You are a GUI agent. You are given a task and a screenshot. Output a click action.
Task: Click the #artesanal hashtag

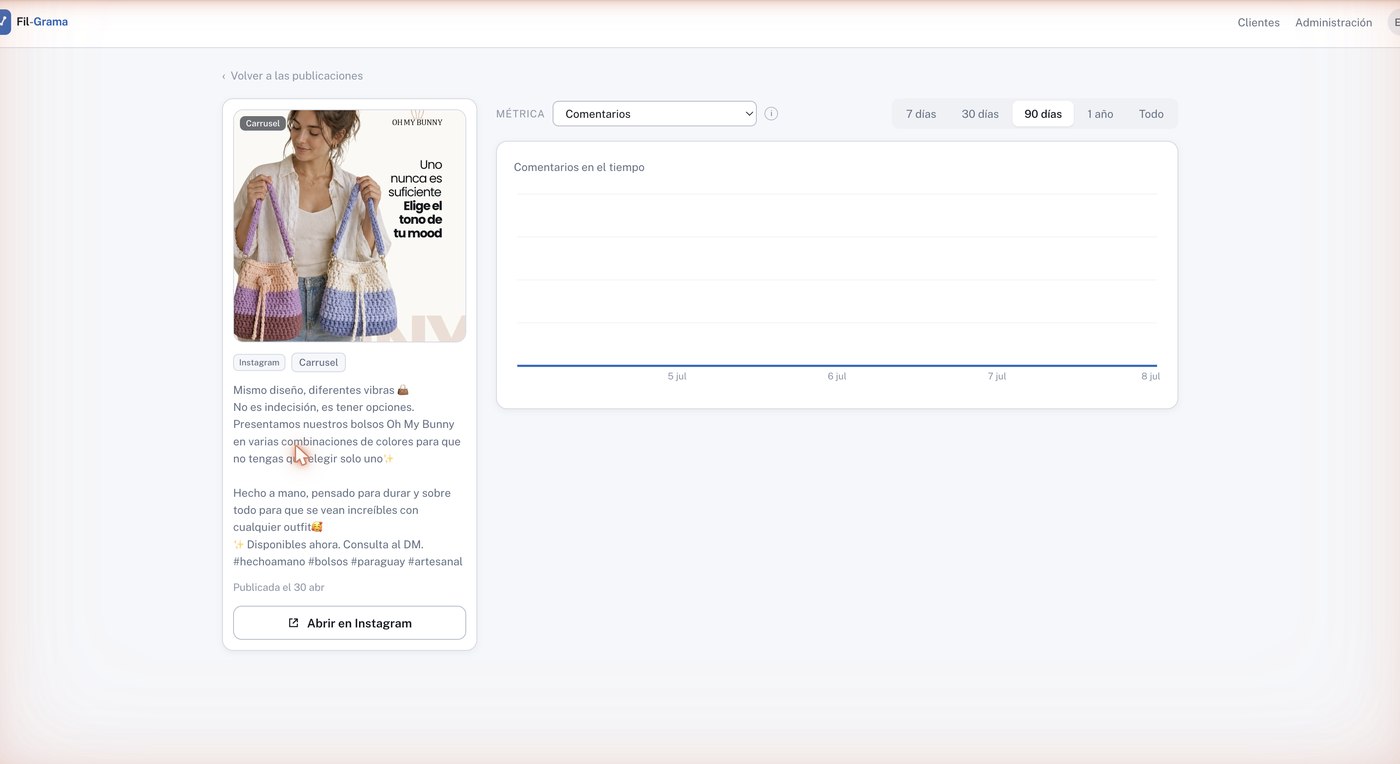click(435, 562)
